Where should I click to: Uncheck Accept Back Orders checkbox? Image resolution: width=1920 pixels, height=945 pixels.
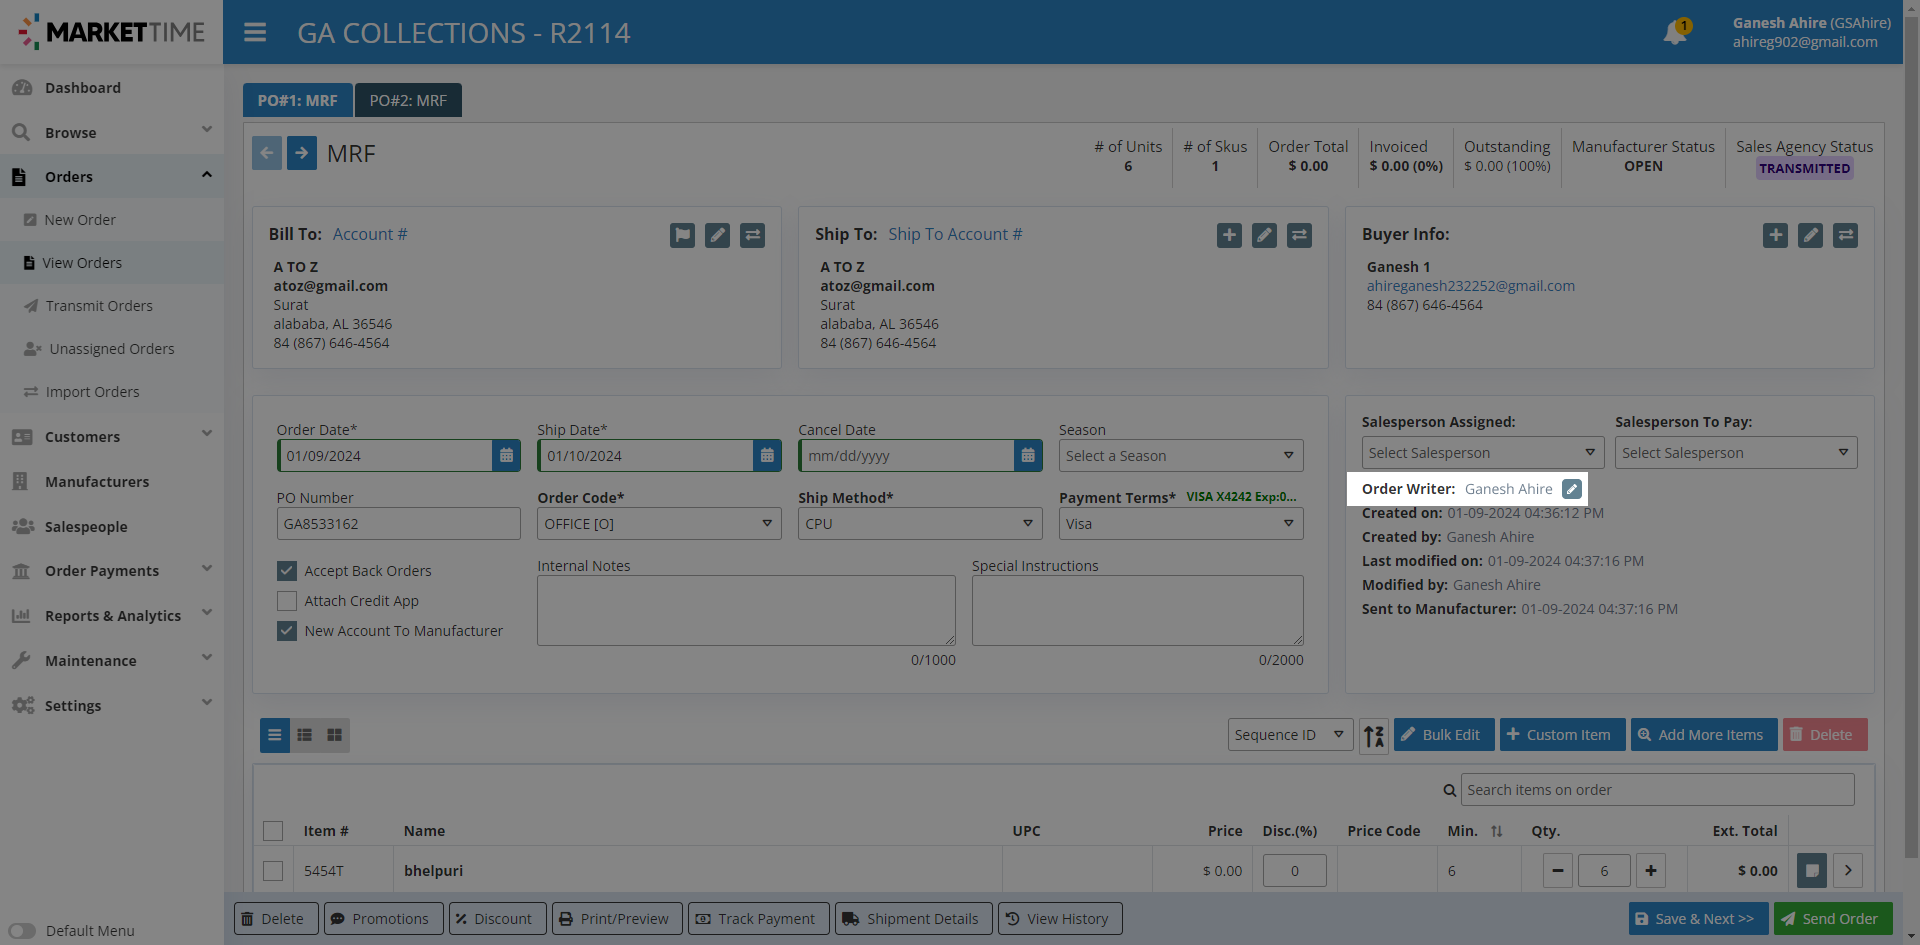[287, 571]
